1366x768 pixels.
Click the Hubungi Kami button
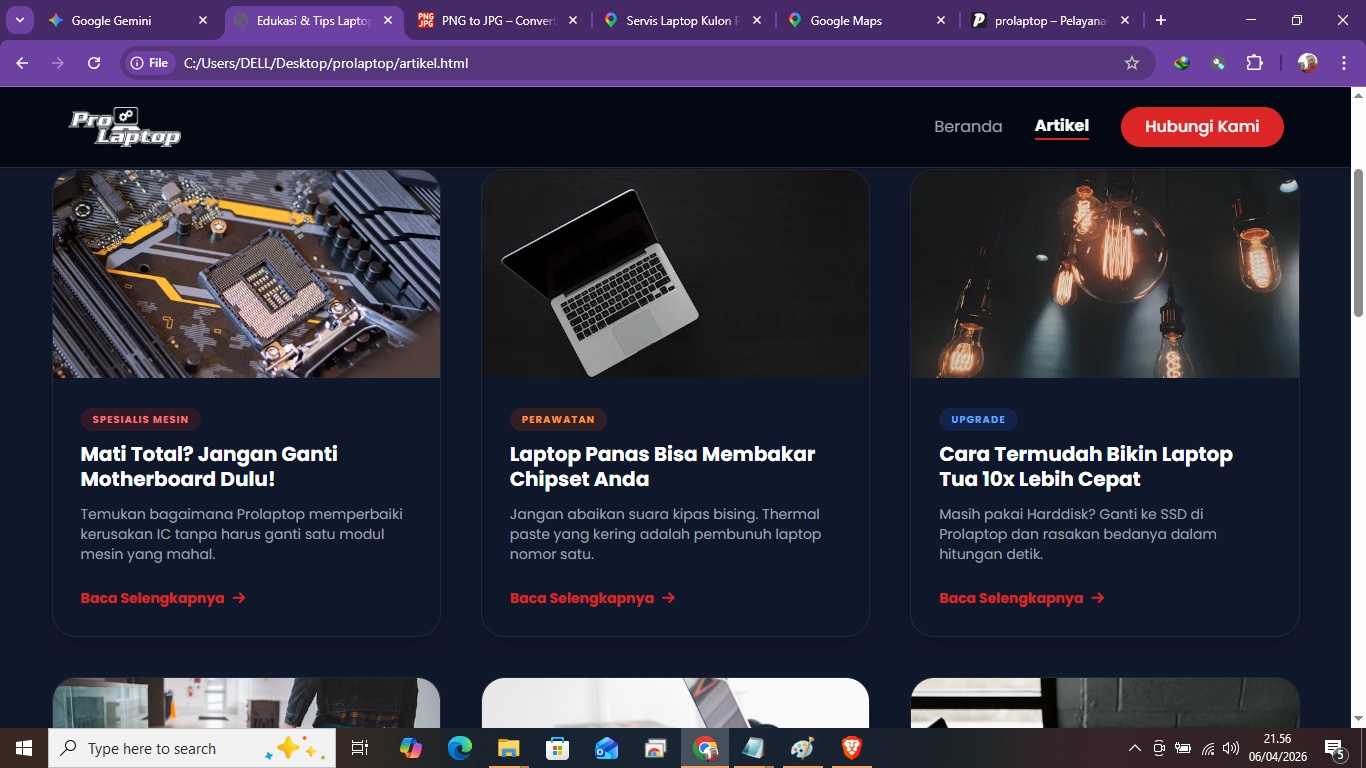click(1201, 127)
